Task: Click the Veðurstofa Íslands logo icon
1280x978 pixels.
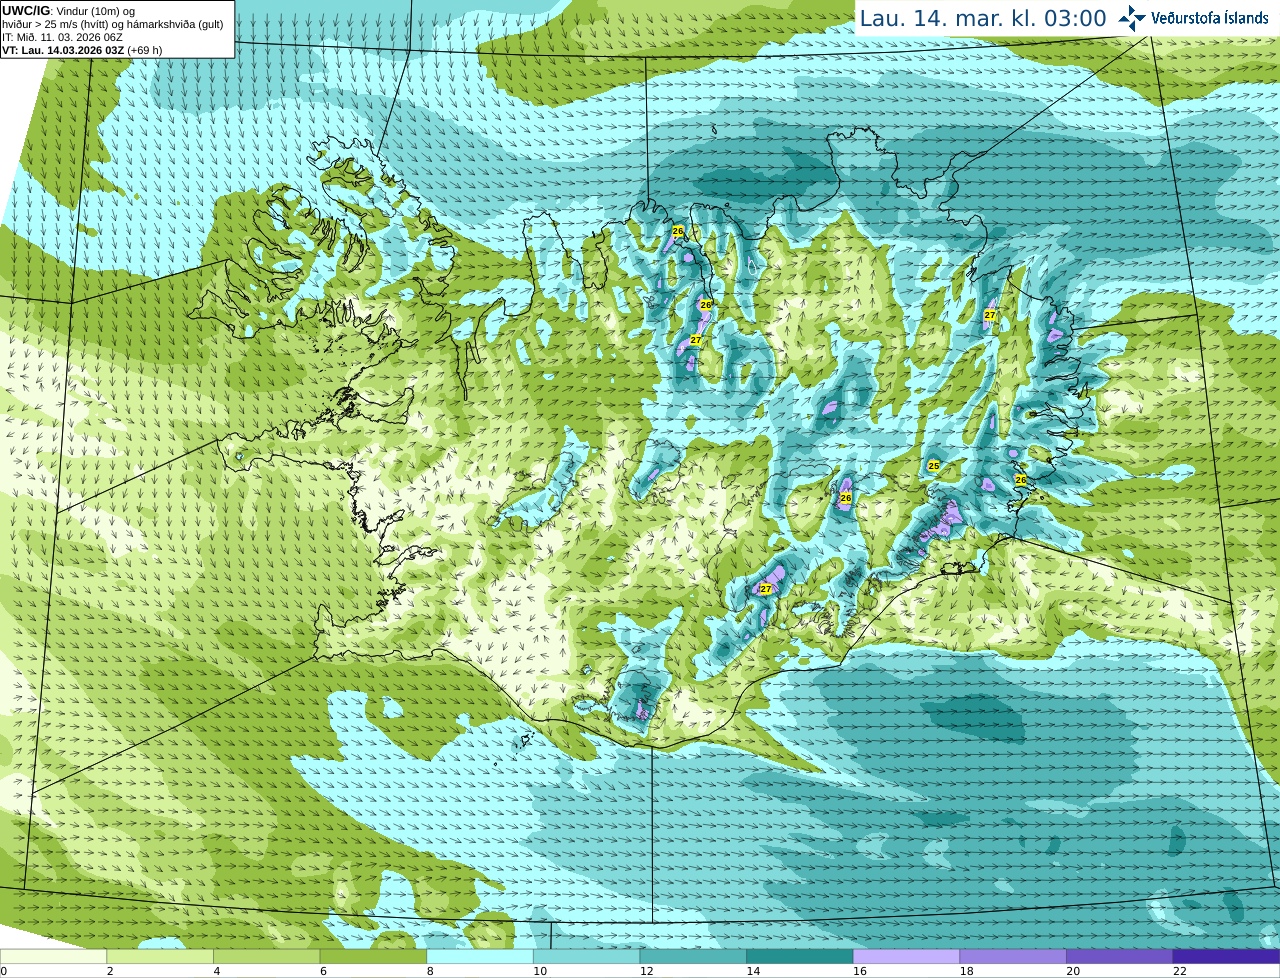Action: 1132,18
